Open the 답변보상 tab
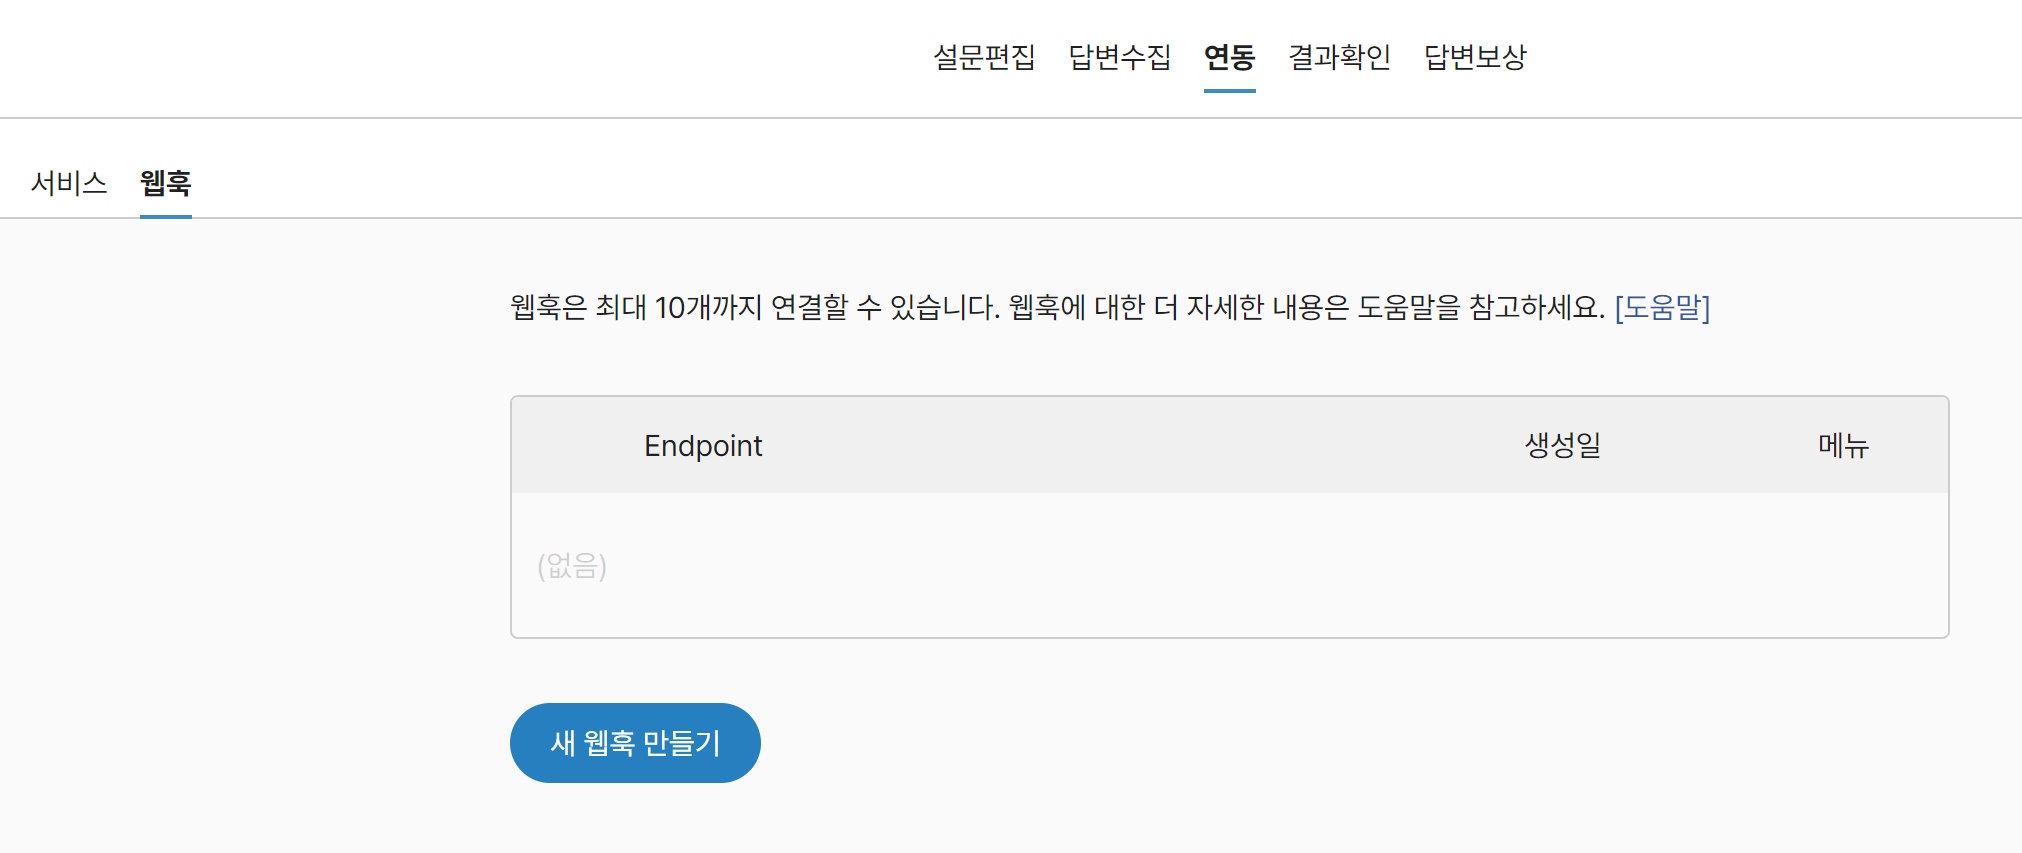This screenshot has height=853, width=2022. pyautogui.click(x=1477, y=58)
